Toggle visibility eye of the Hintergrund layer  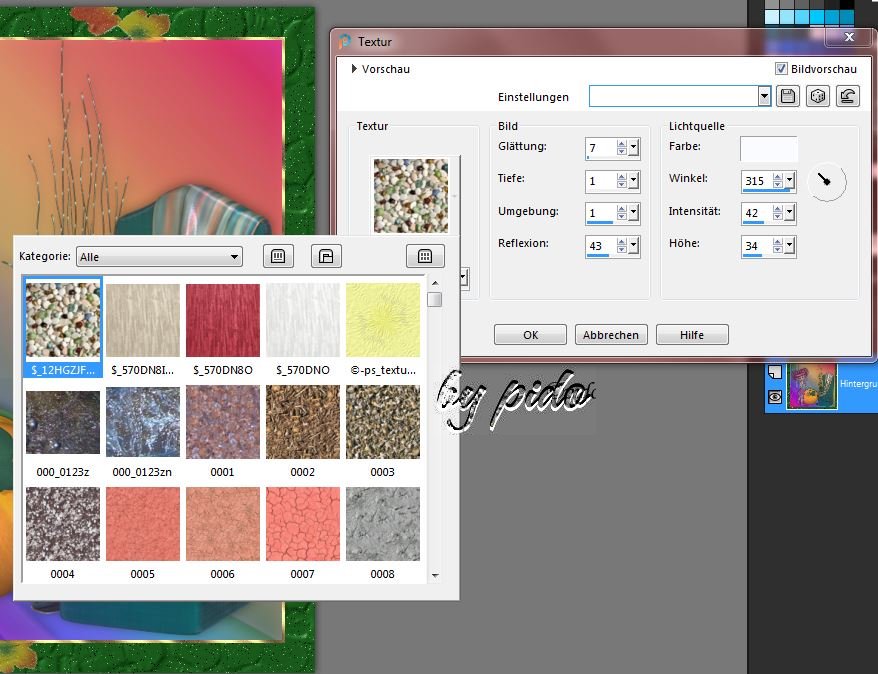coord(774,397)
